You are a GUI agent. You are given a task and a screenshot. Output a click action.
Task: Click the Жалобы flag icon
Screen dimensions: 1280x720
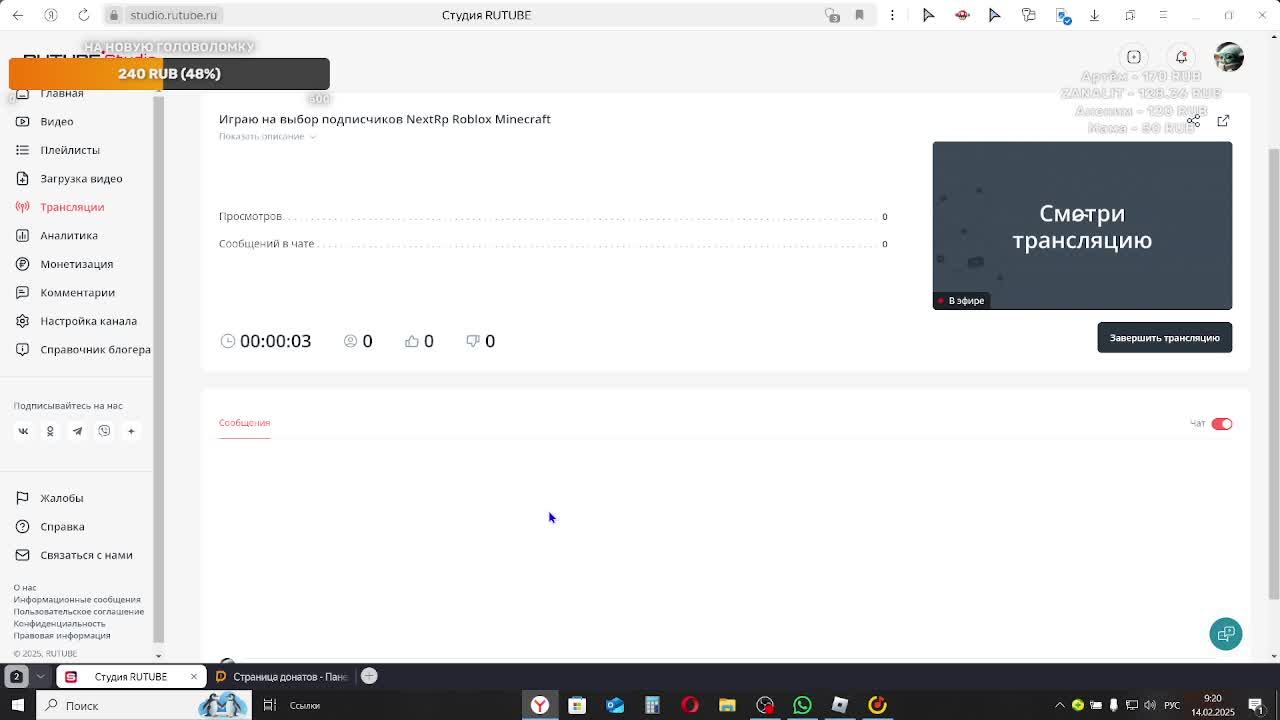pyautogui.click(x=22, y=498)
